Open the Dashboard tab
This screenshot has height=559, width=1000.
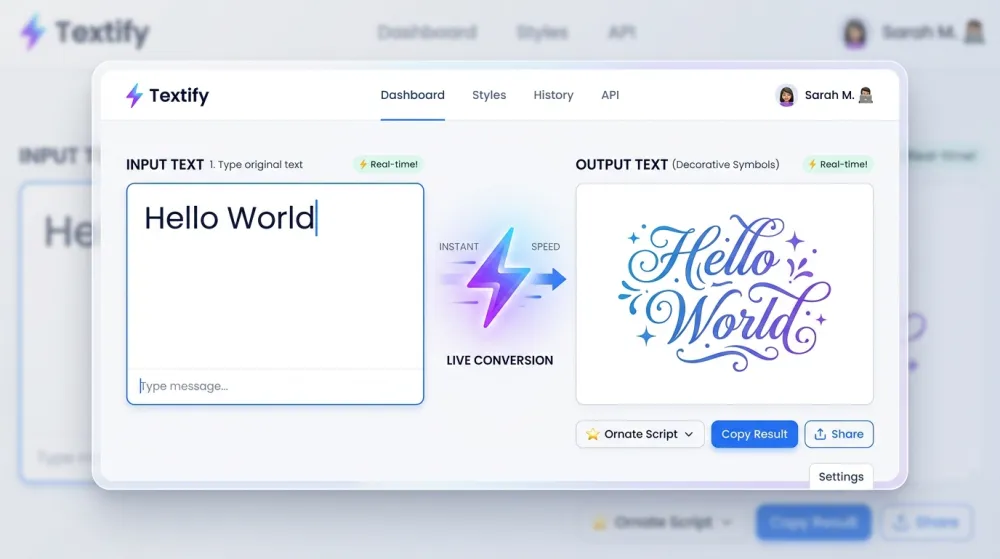[413, 95]
